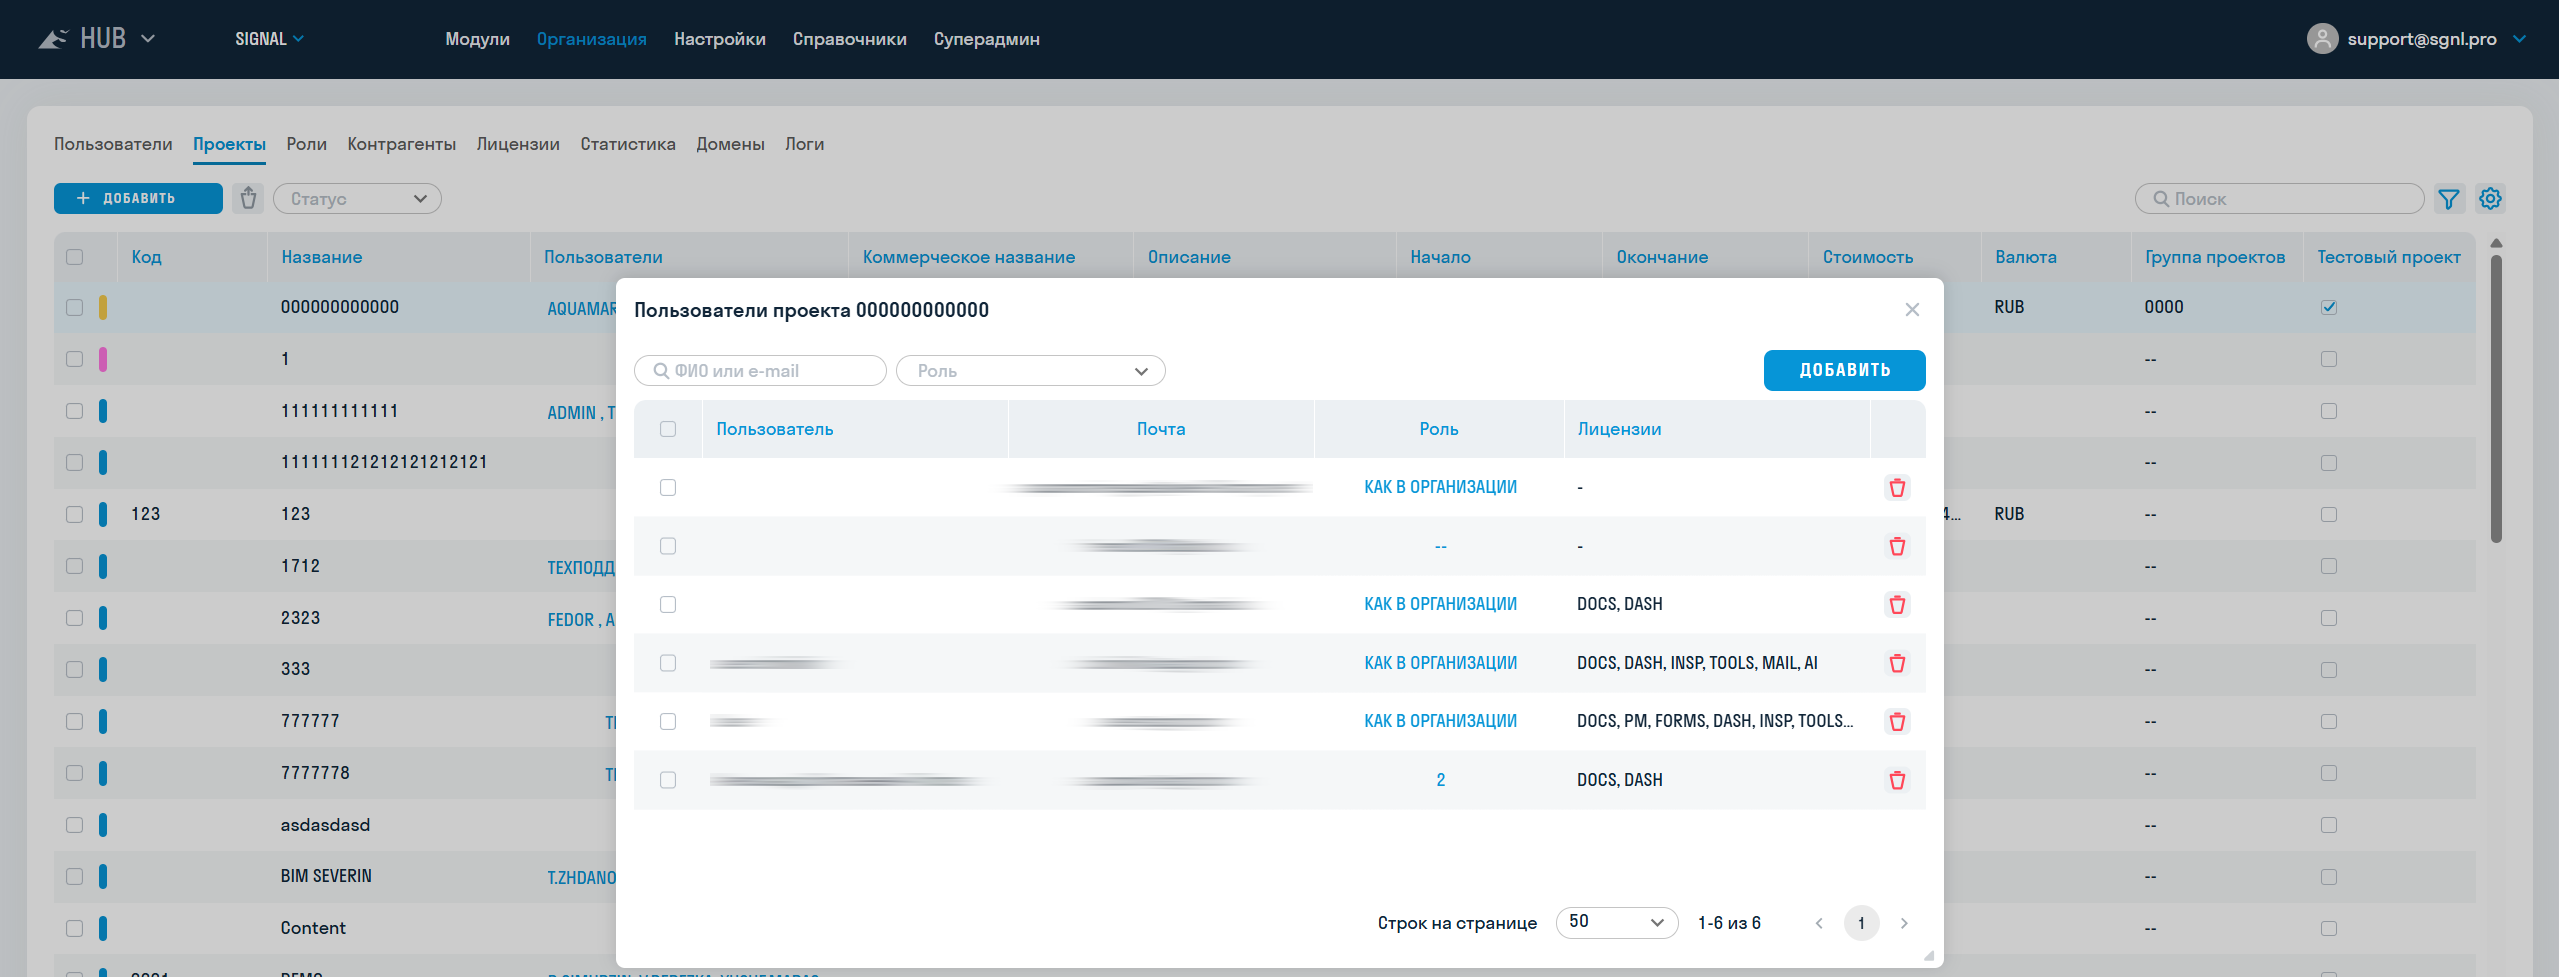Select checkbox for project asdasdasd

coord(74,825)
